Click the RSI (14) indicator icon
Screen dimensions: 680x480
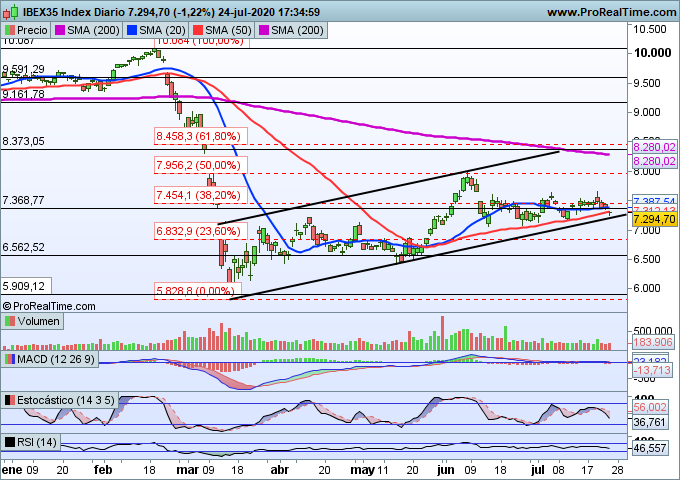pos(9,442)
